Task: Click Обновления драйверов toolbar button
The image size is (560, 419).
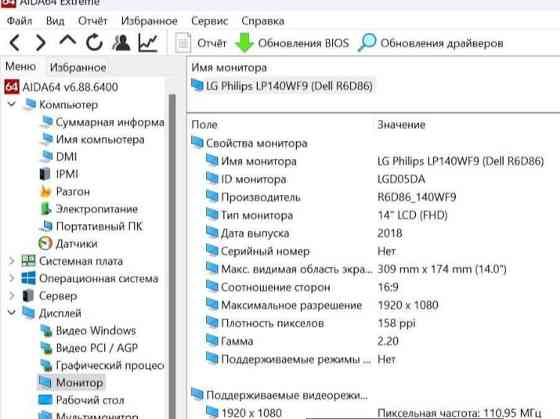Action: pyautogui.click(x=442, y=43)
